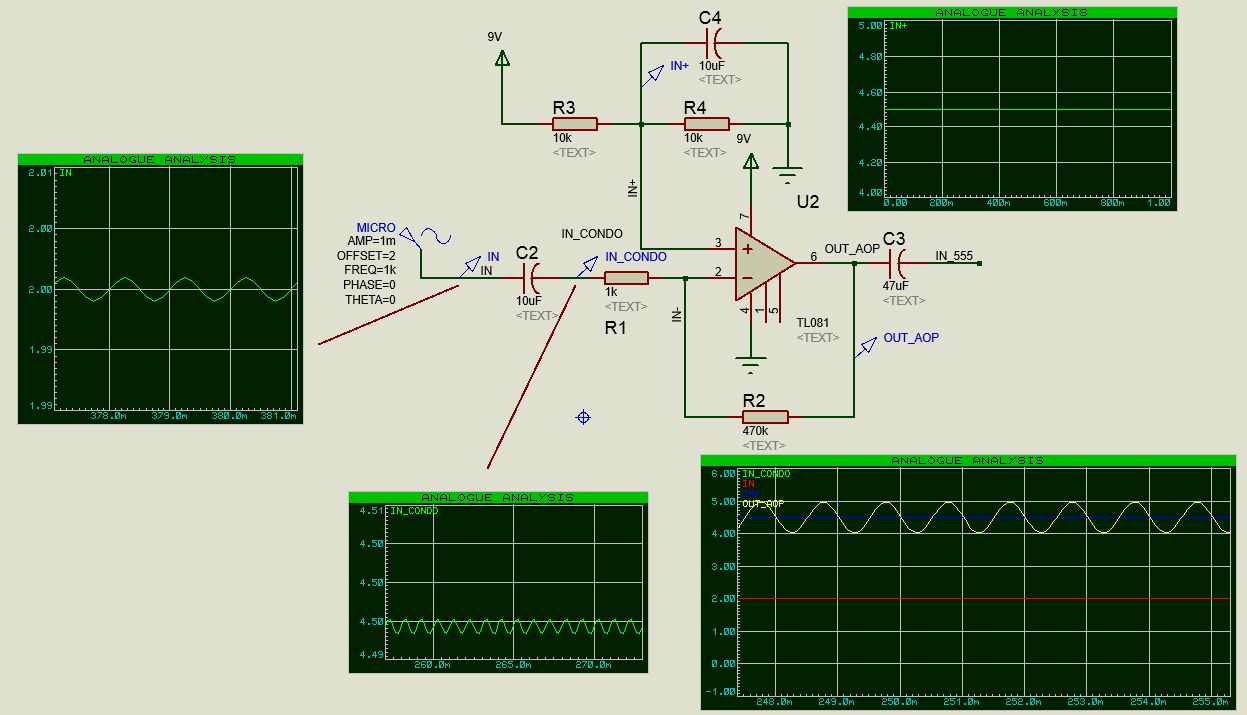Click the 9V power terminal feeding R3

502,59
